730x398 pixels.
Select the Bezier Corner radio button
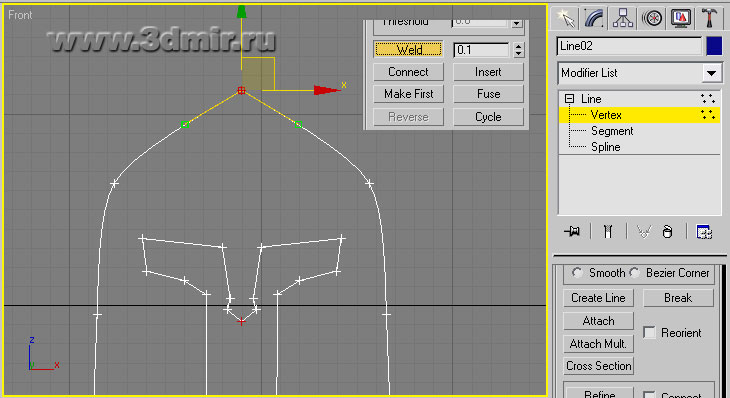[x=634, y=273]
